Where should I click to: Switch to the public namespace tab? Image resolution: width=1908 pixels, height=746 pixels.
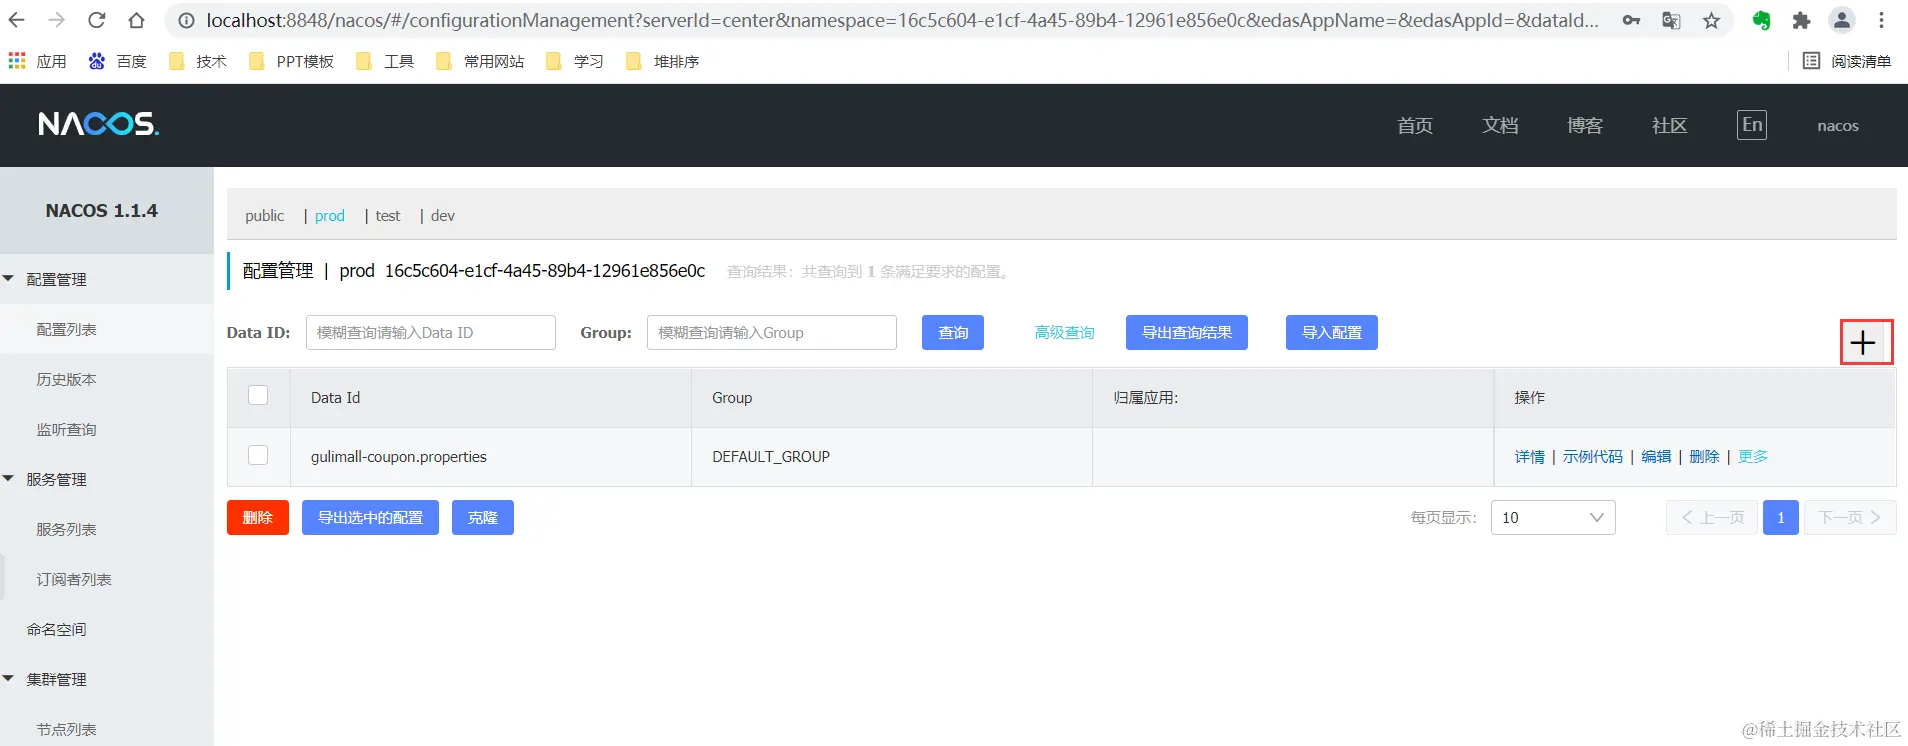(x=264, y=215)
